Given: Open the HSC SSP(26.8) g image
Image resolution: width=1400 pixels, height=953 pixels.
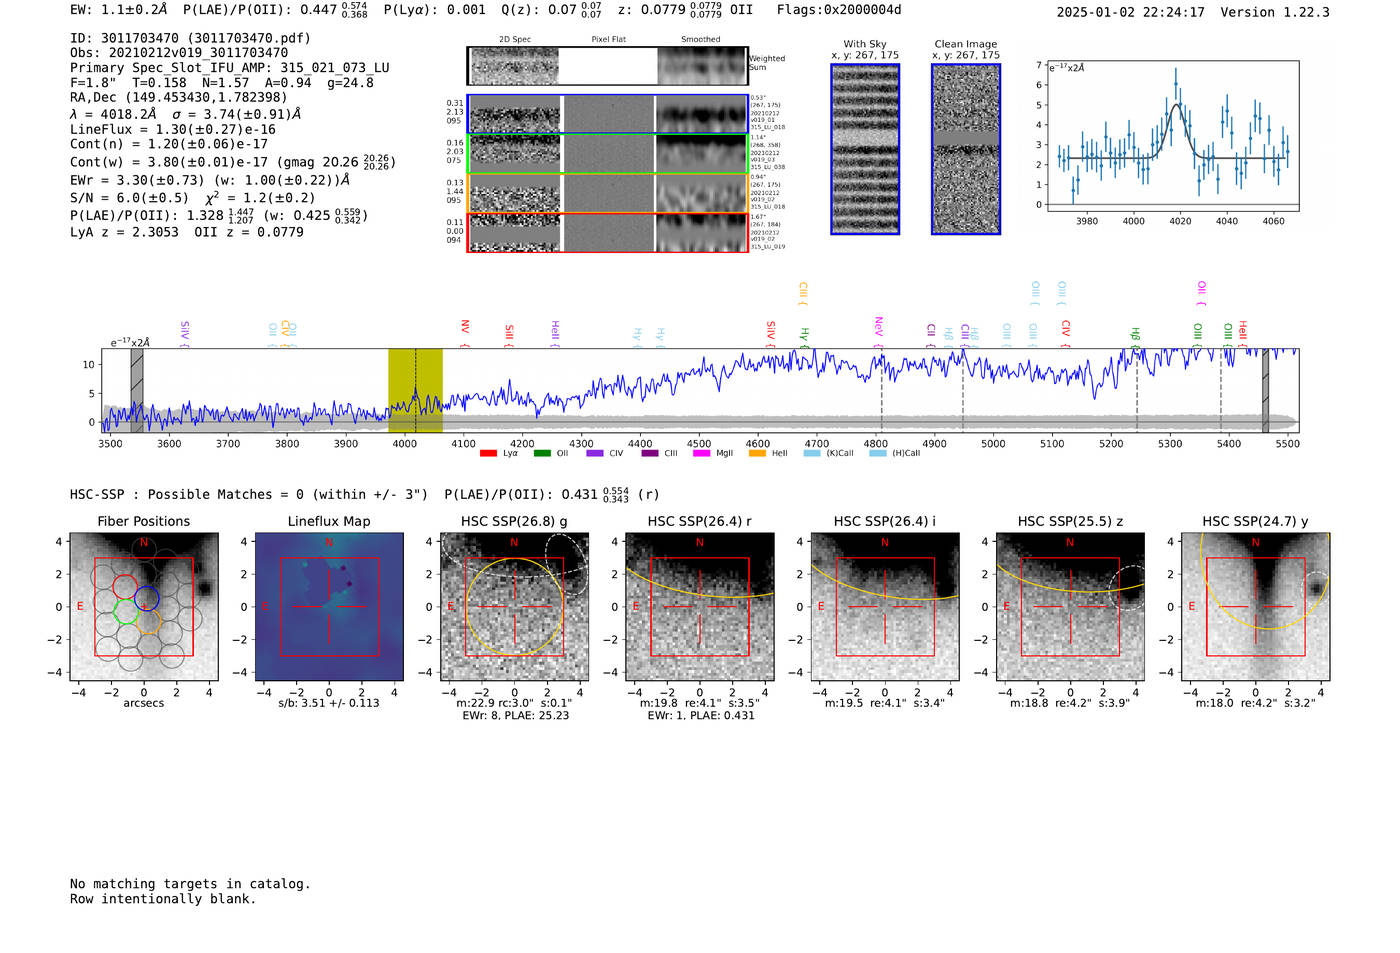Looking at the screenshot, I should 514,606.
